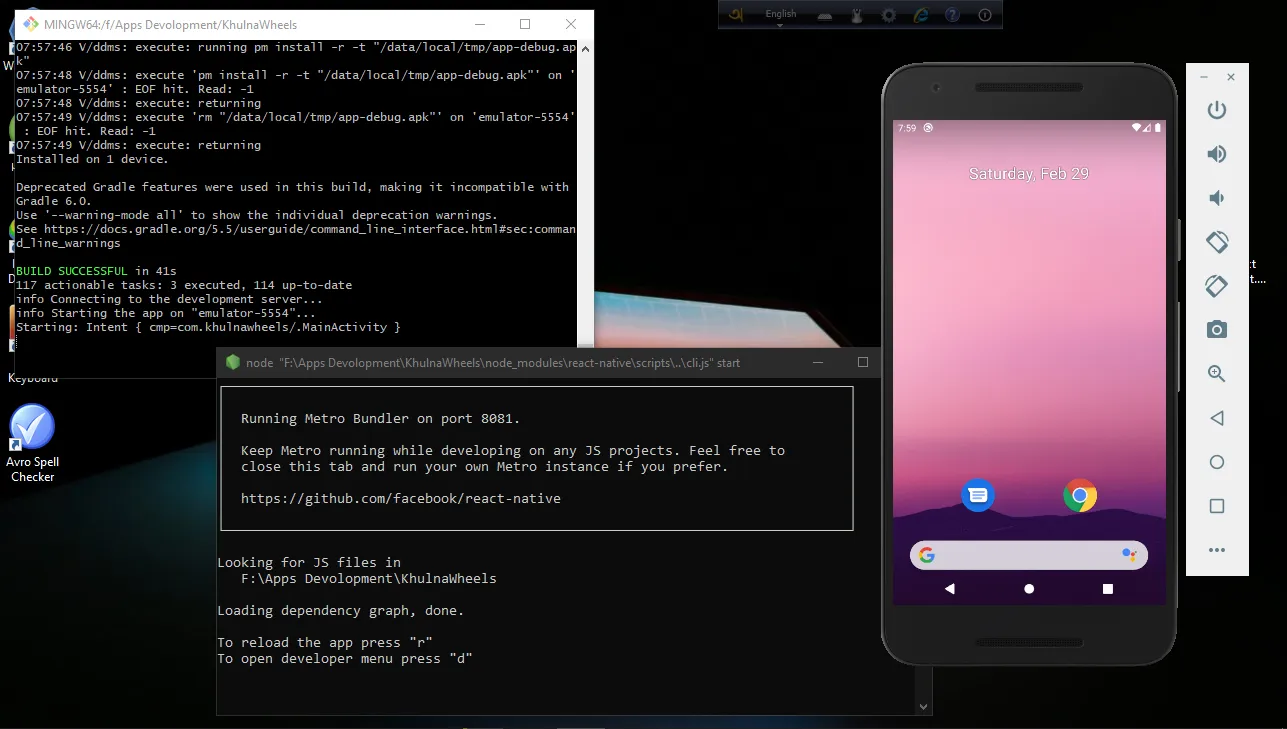Close the emulator using the sidebar X
Viewport: 1287px width, 729px height.
pos(1231,77)
